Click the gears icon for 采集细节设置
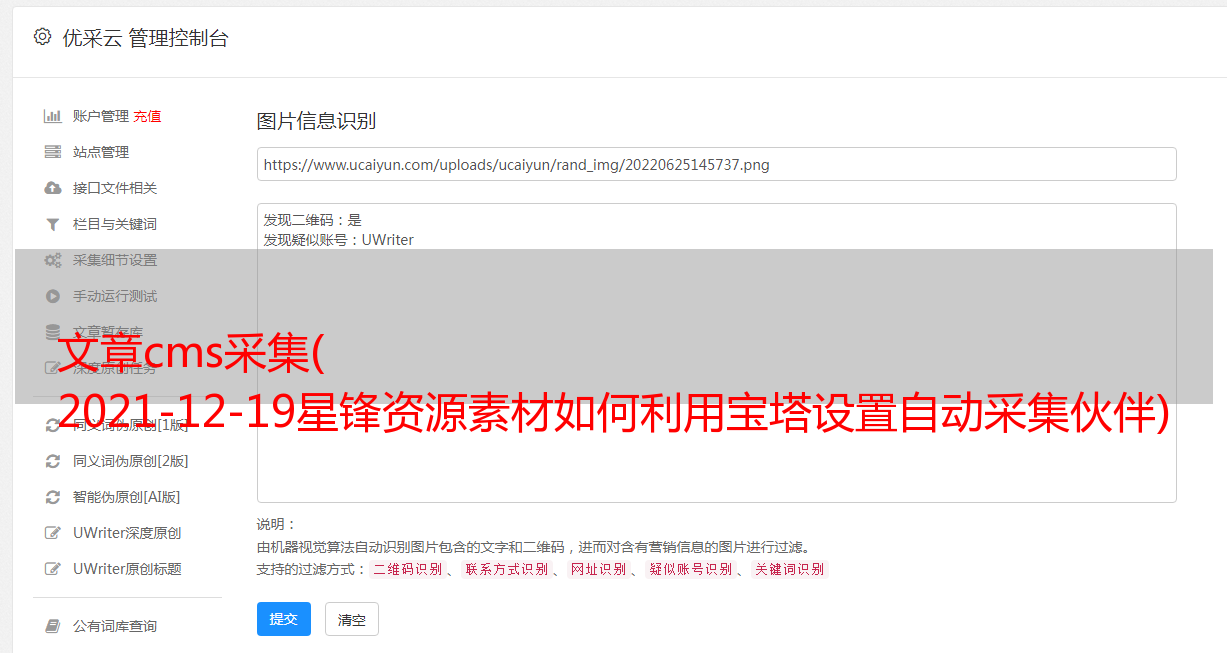The width and height of the screenshot is (1227, 653). coord(53,260)
